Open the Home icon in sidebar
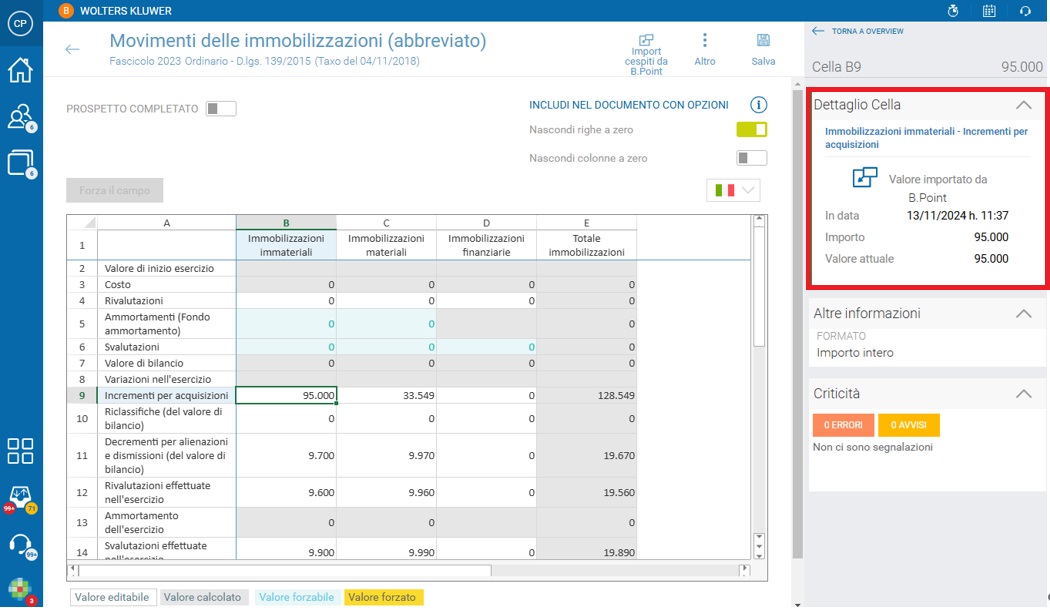The width and height of the screenshot is (1050, 608). coord(20,70)
